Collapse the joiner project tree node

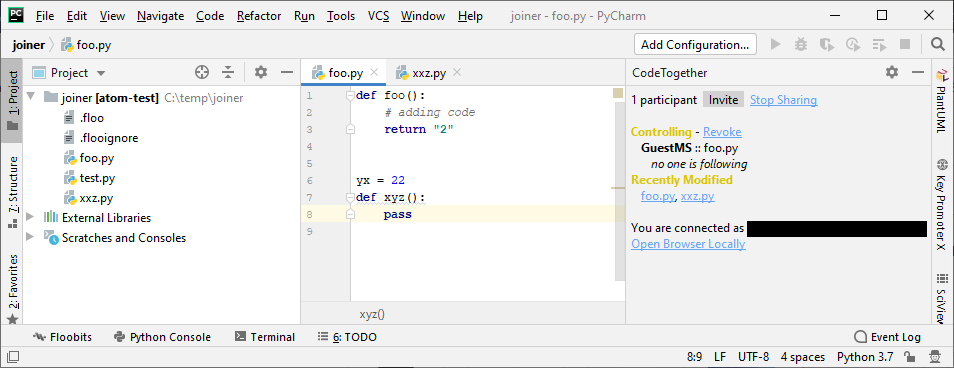pyautogui.click(x=31, y=97)
